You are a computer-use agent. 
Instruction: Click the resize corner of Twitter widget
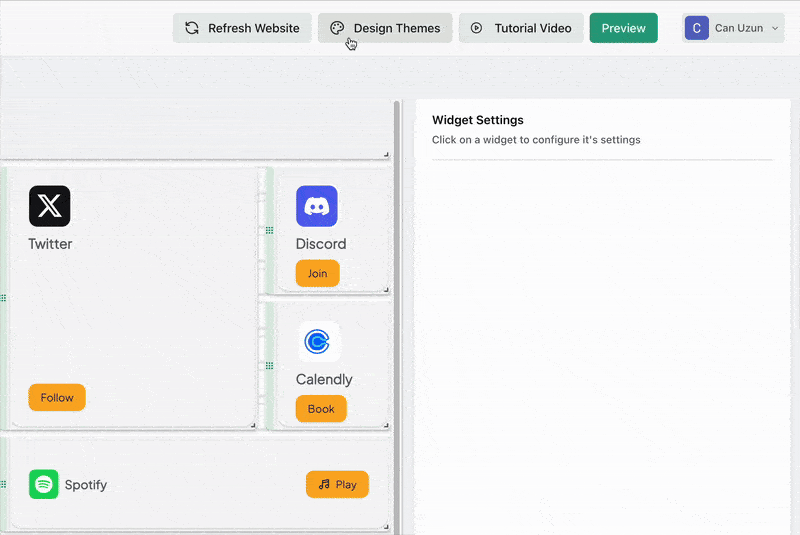[x=253, y=424]
